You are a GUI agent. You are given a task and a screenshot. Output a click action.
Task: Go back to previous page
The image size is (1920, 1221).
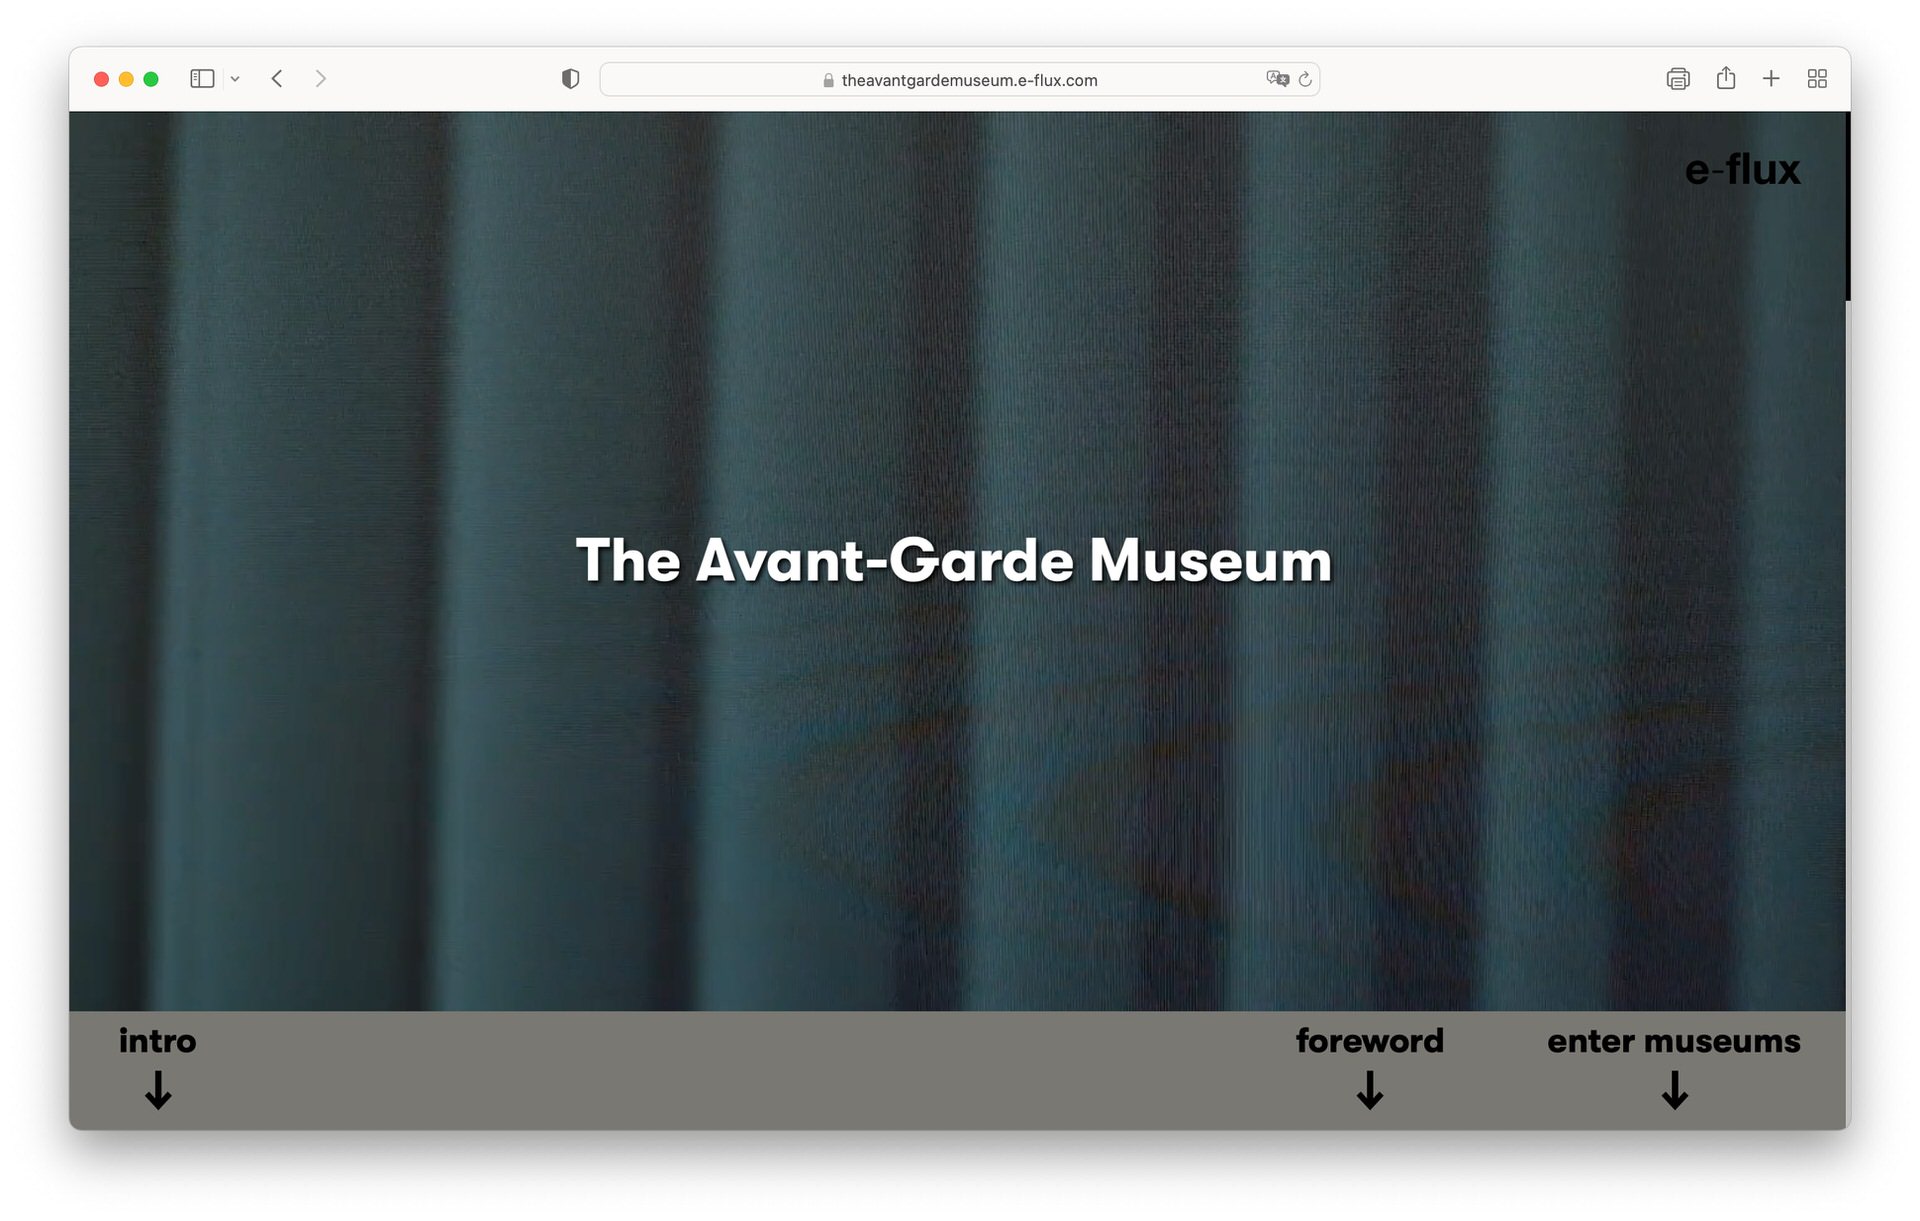tap(277, 79)
